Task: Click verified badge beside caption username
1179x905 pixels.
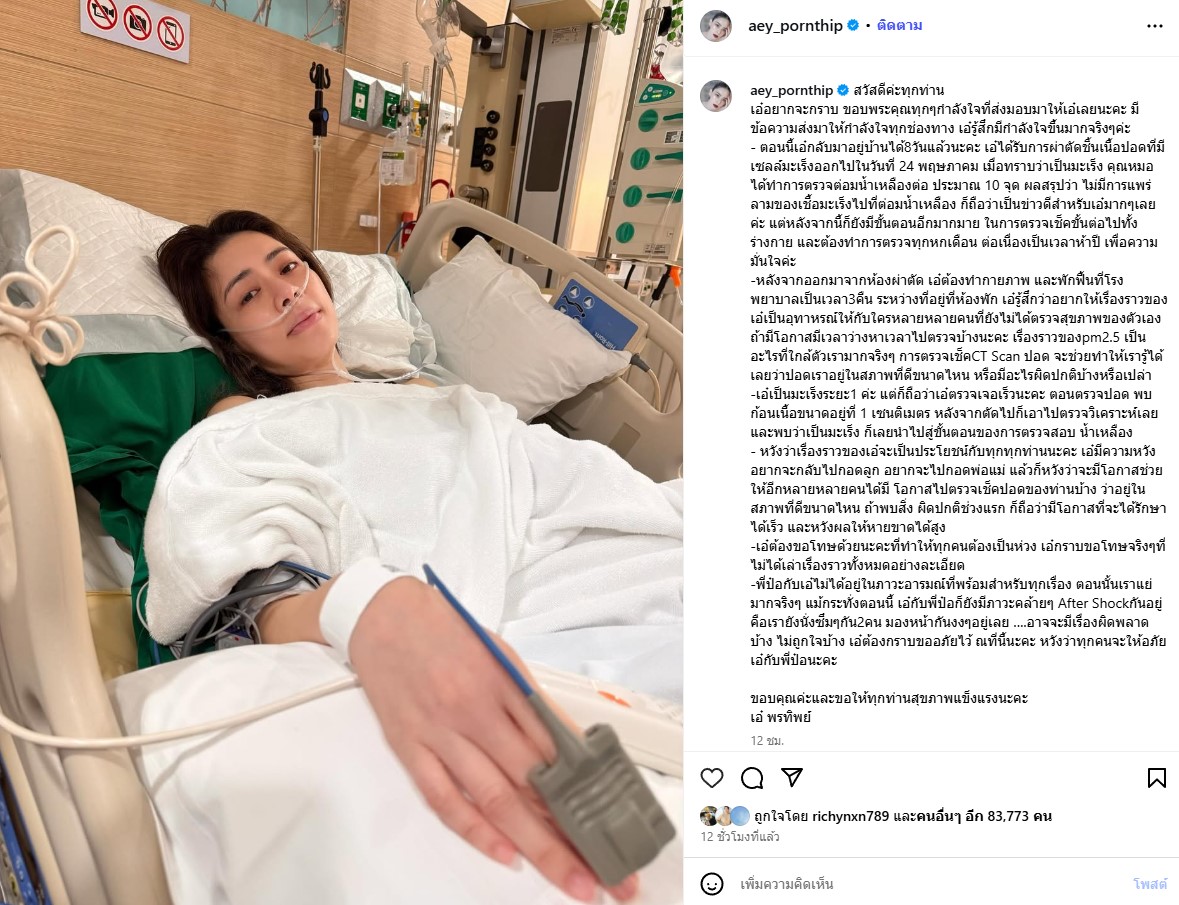Action: coord(843,90)
